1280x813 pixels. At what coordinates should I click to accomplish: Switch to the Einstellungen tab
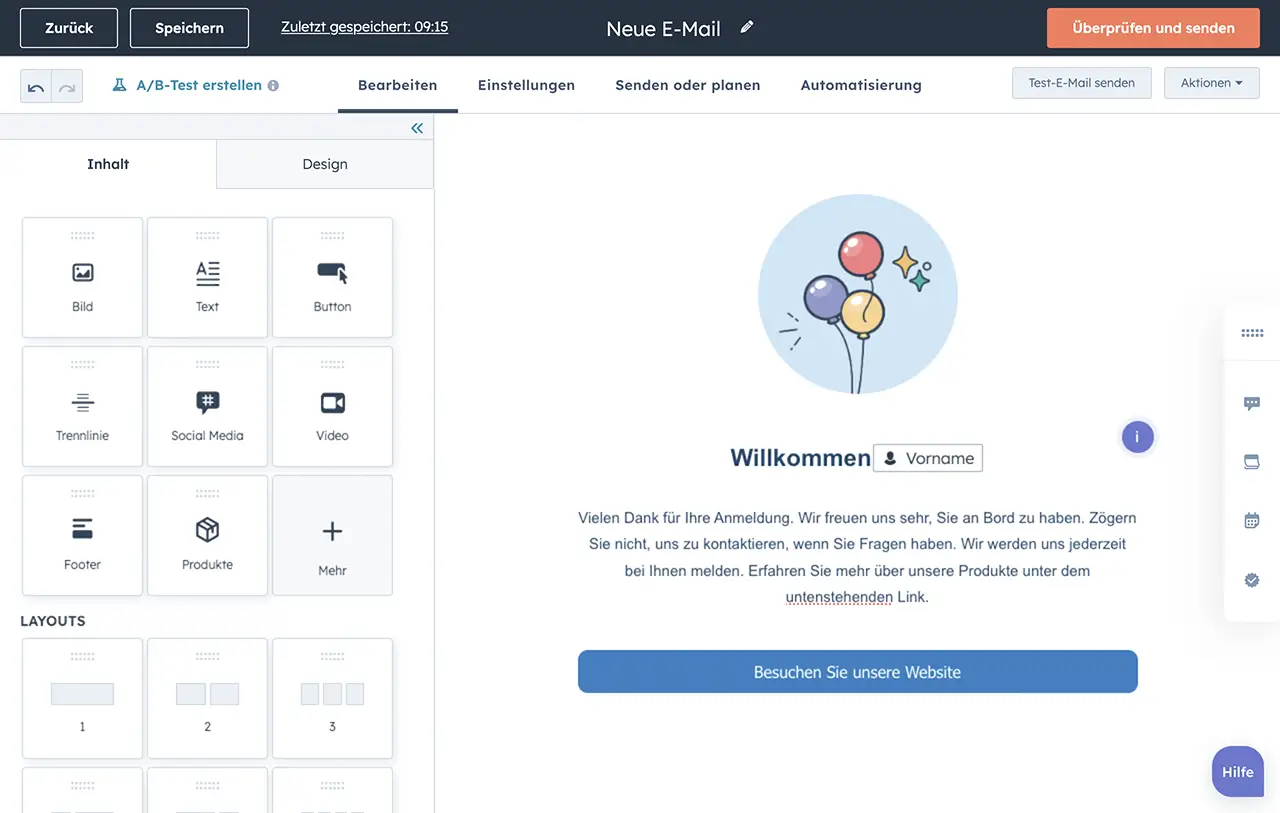click(526, 85)
